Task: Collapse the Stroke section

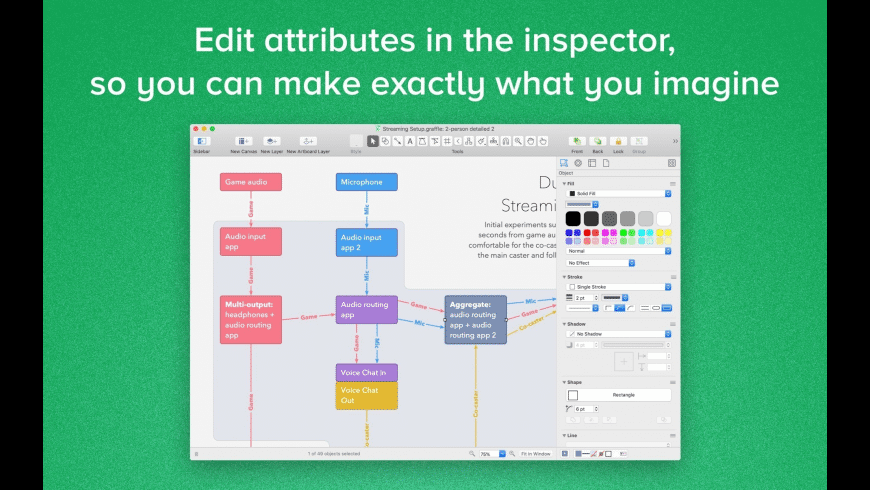Action: pyautogui.click(x=564, y=277)
